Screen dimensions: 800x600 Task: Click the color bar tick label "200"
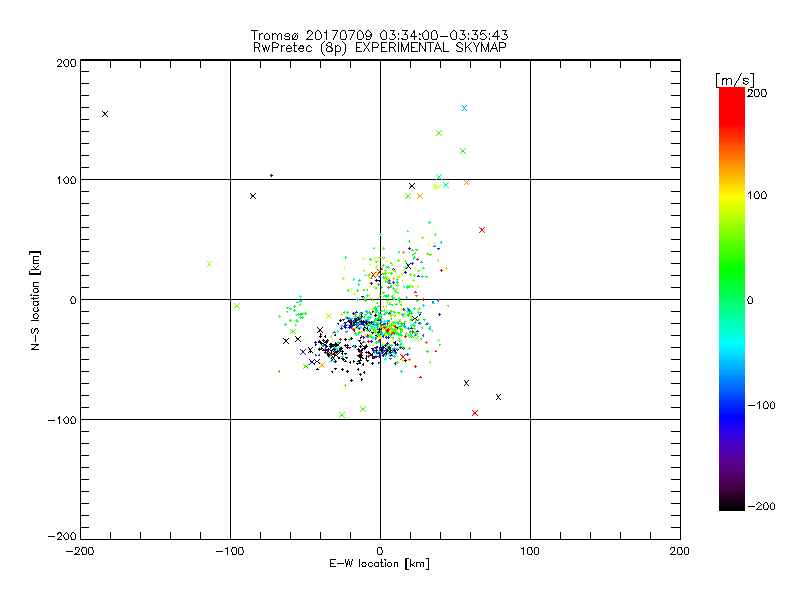click(x=757, y=93)
